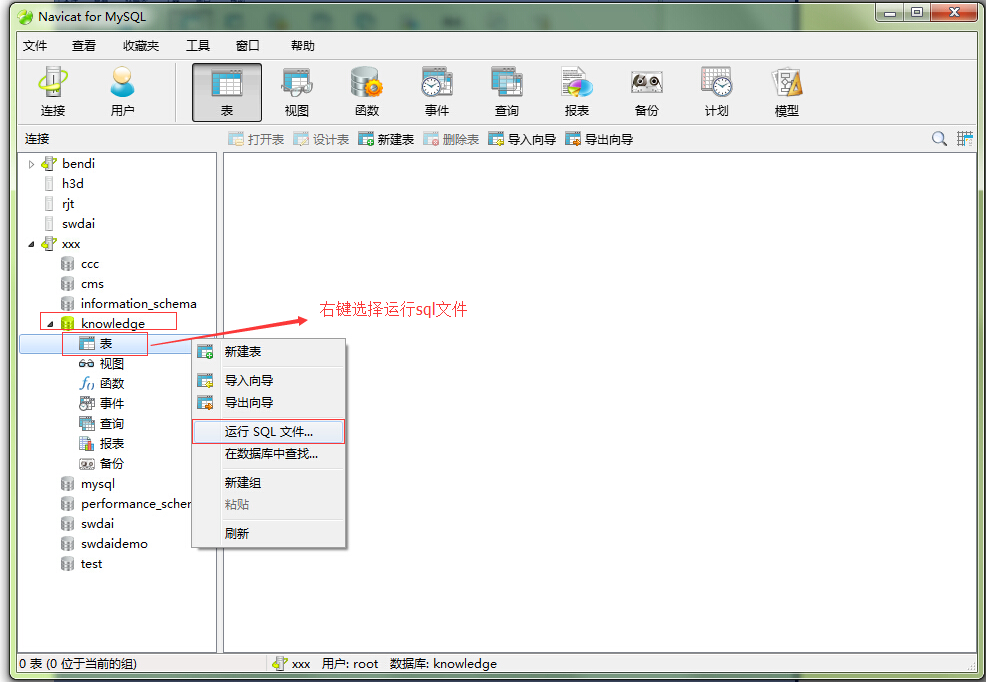Select the swdai connection in the tree

[x=79, y=224]
